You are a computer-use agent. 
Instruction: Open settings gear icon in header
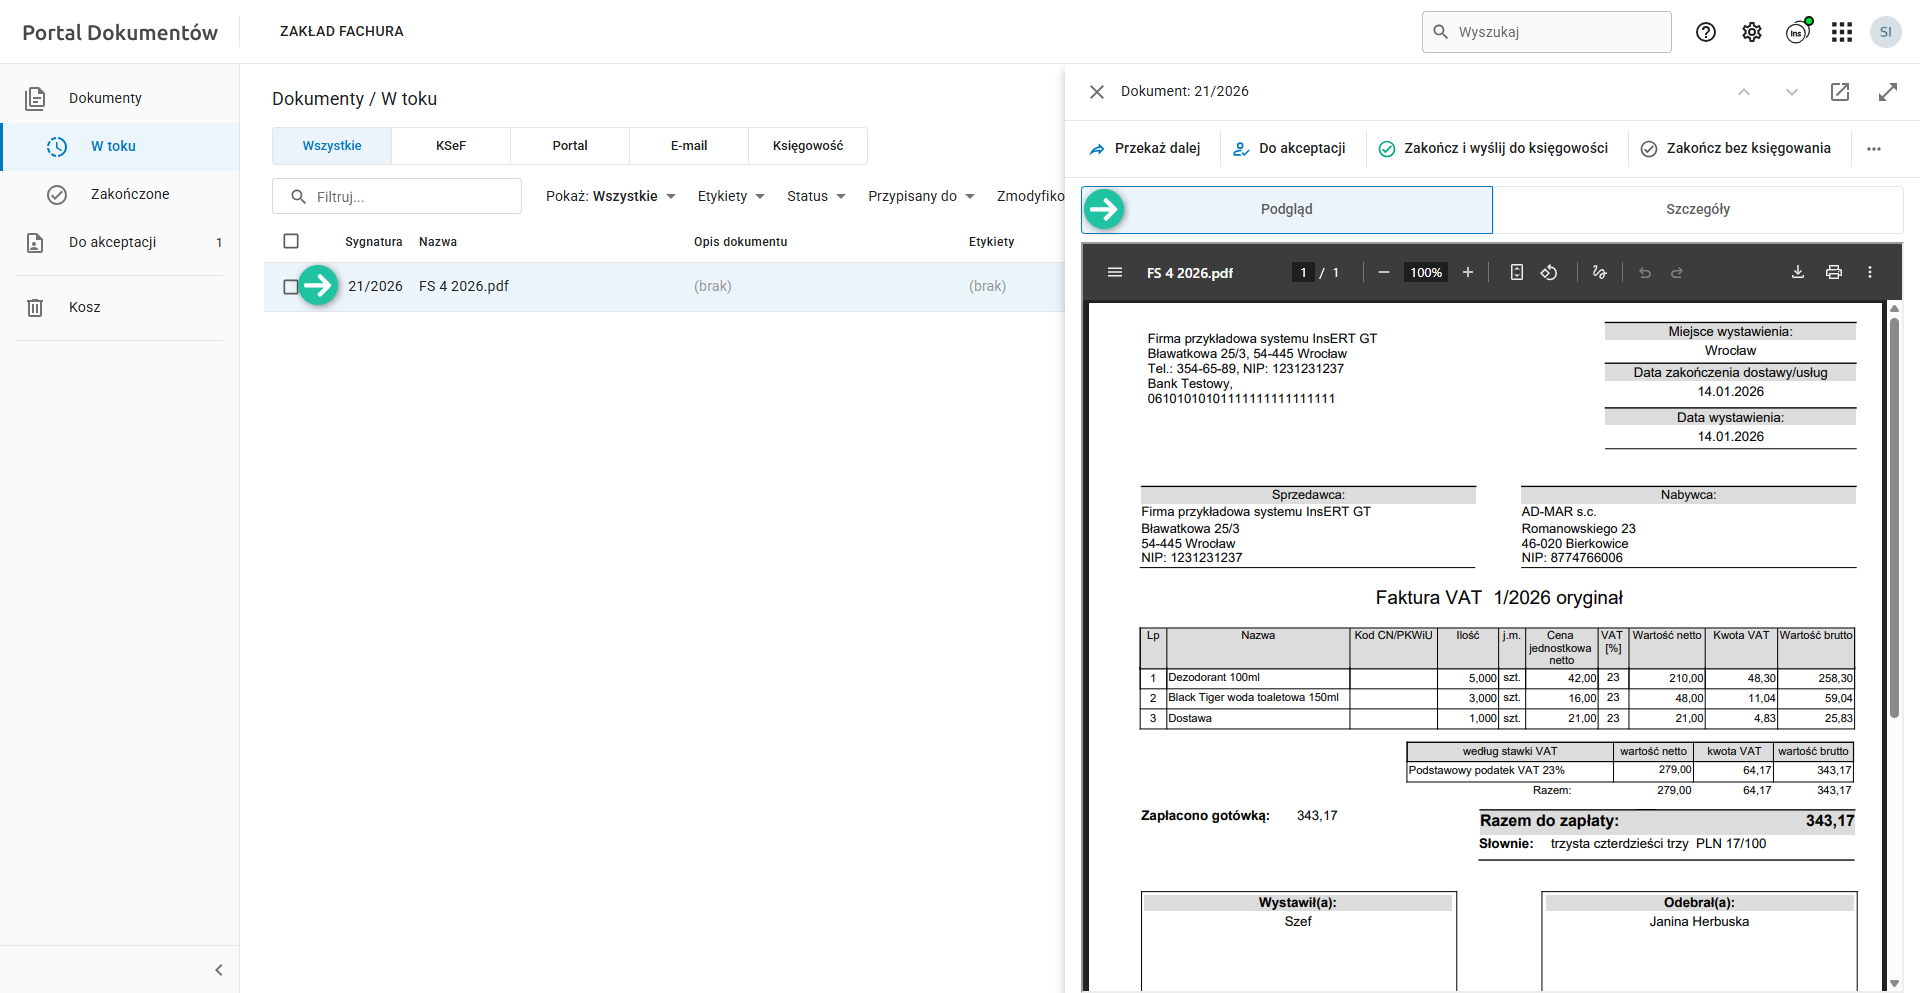pyautogui.click(x=1752, y=32)
